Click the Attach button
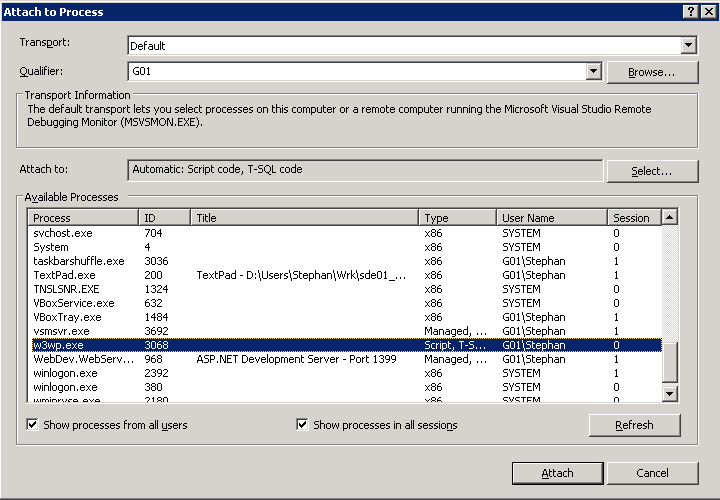 pyautogui.click(x=557, y=473)
